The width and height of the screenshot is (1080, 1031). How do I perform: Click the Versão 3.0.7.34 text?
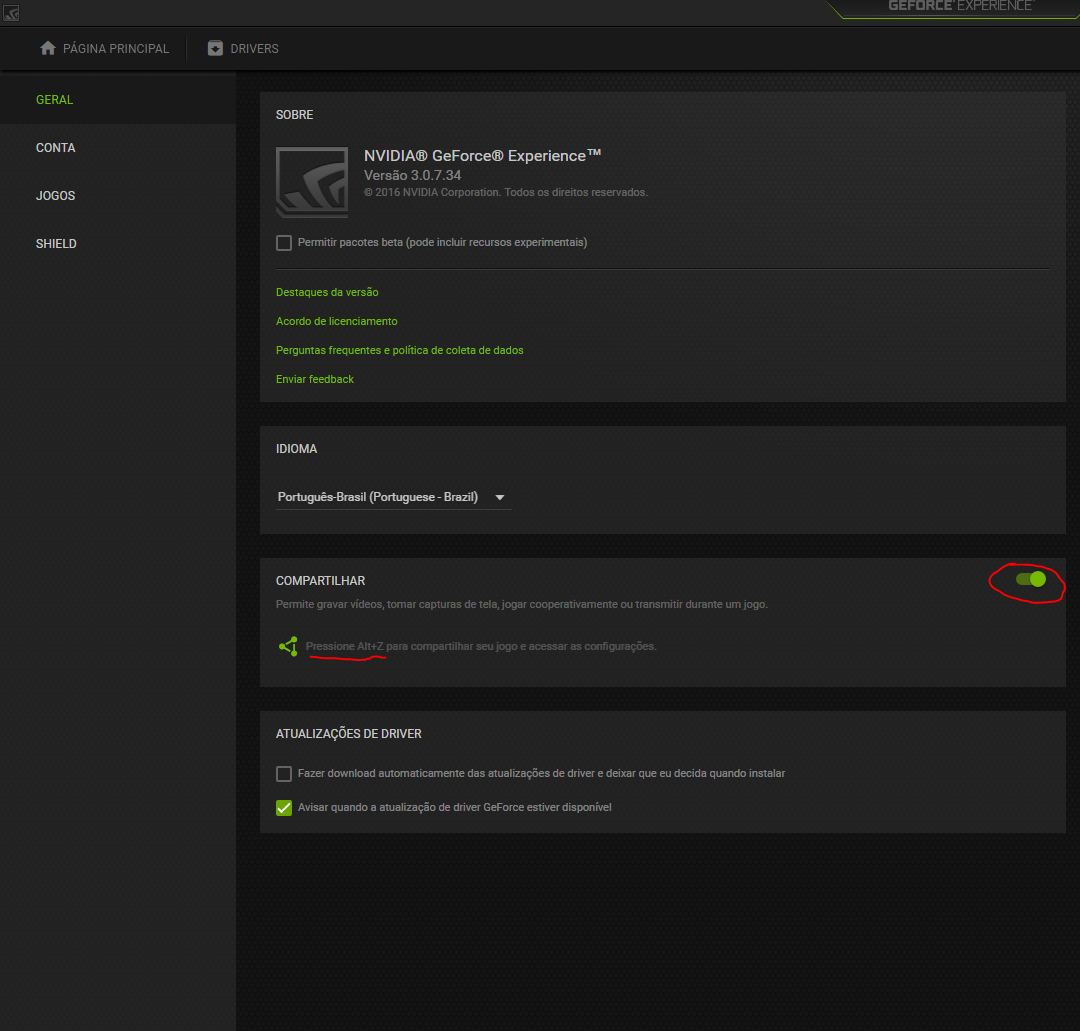[x=413, y=175]
